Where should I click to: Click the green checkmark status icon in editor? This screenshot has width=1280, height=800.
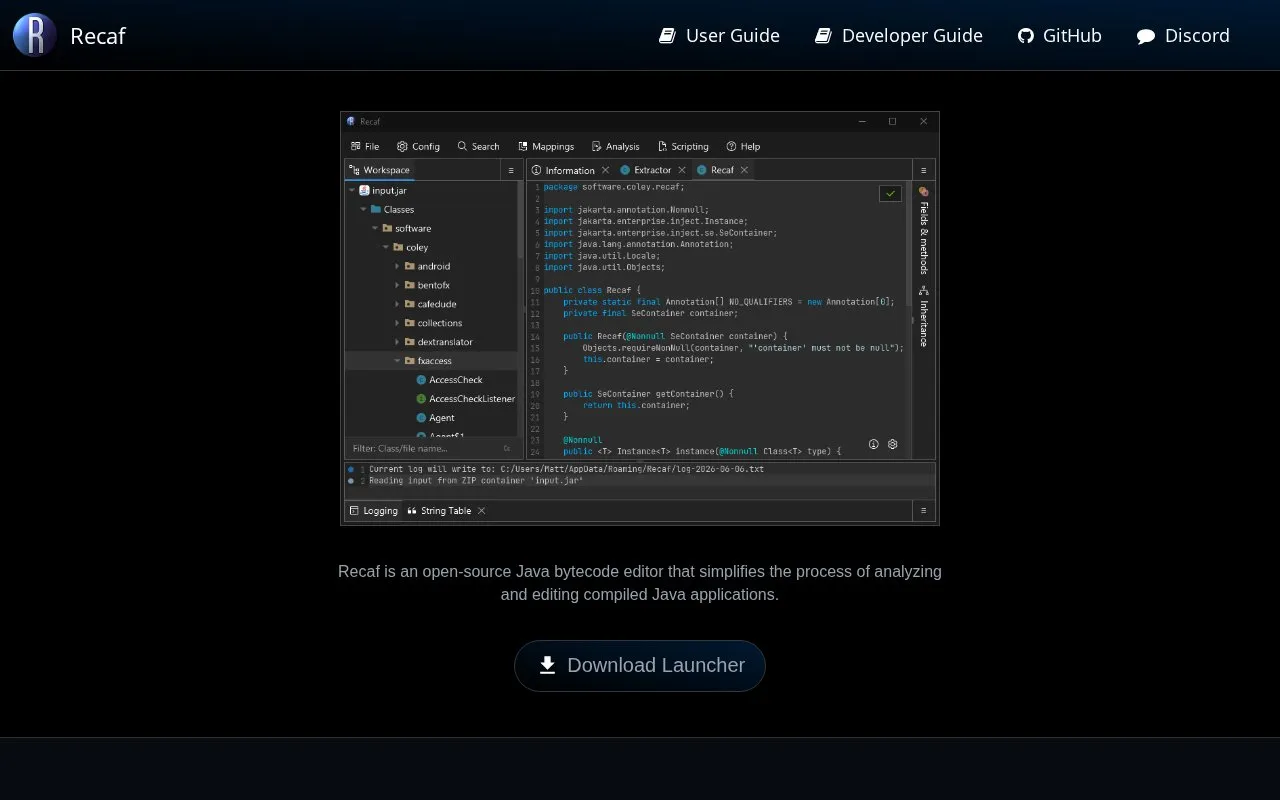click(890, 193)
